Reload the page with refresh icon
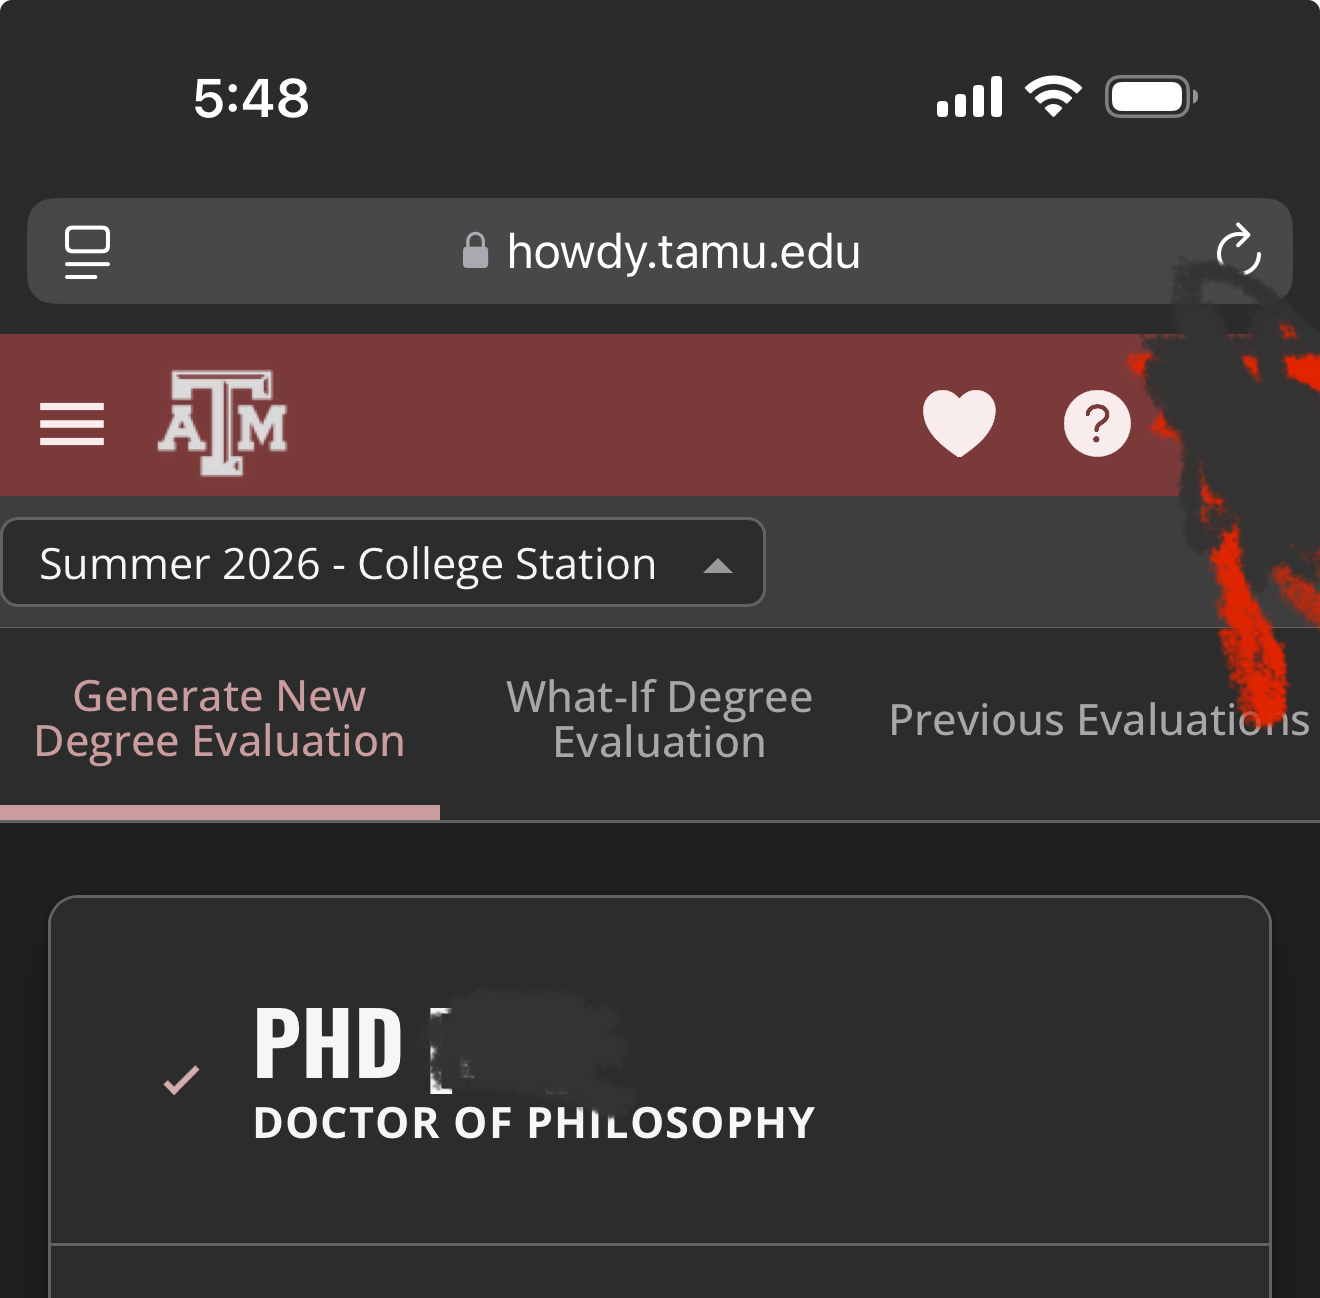The width and height of the screenshot is (1320, 1298). [1238, 249]
